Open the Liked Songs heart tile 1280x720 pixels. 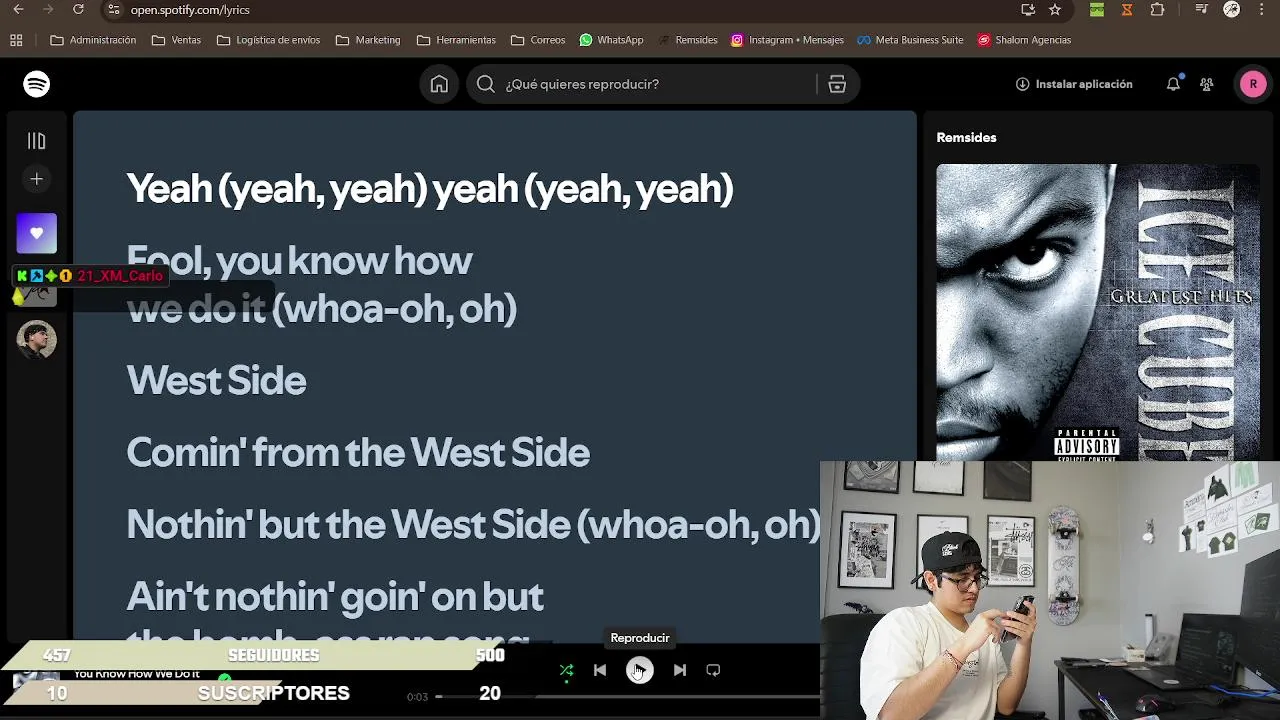(37, 233)
